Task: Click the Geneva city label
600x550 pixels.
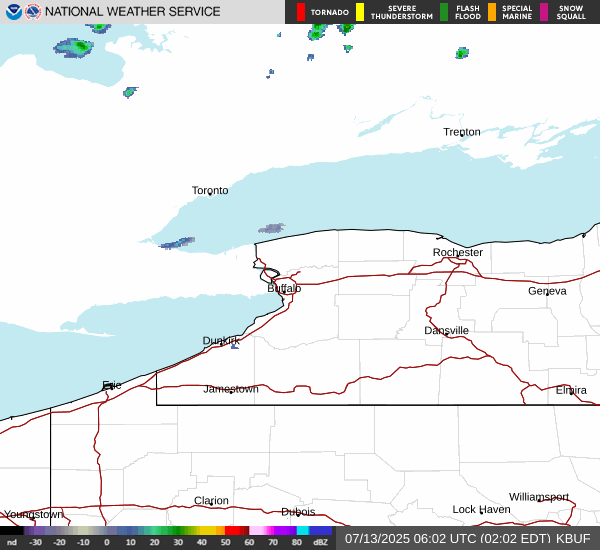Action: point(547,291)
